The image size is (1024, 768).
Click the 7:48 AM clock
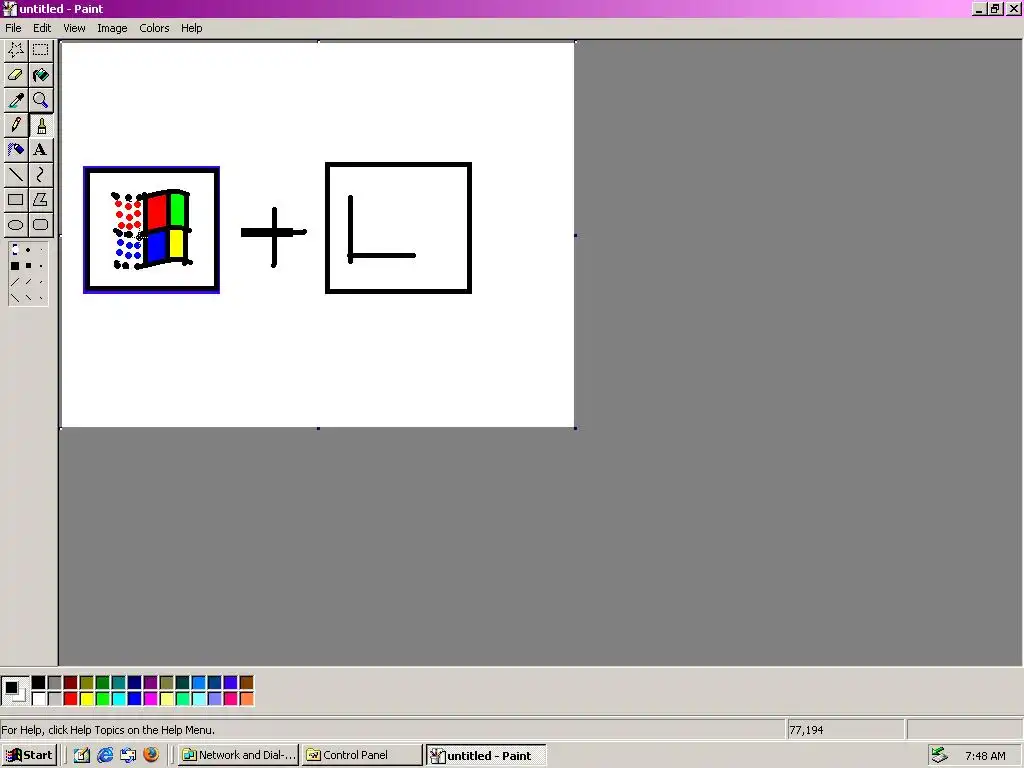click(x=985, y=756)
